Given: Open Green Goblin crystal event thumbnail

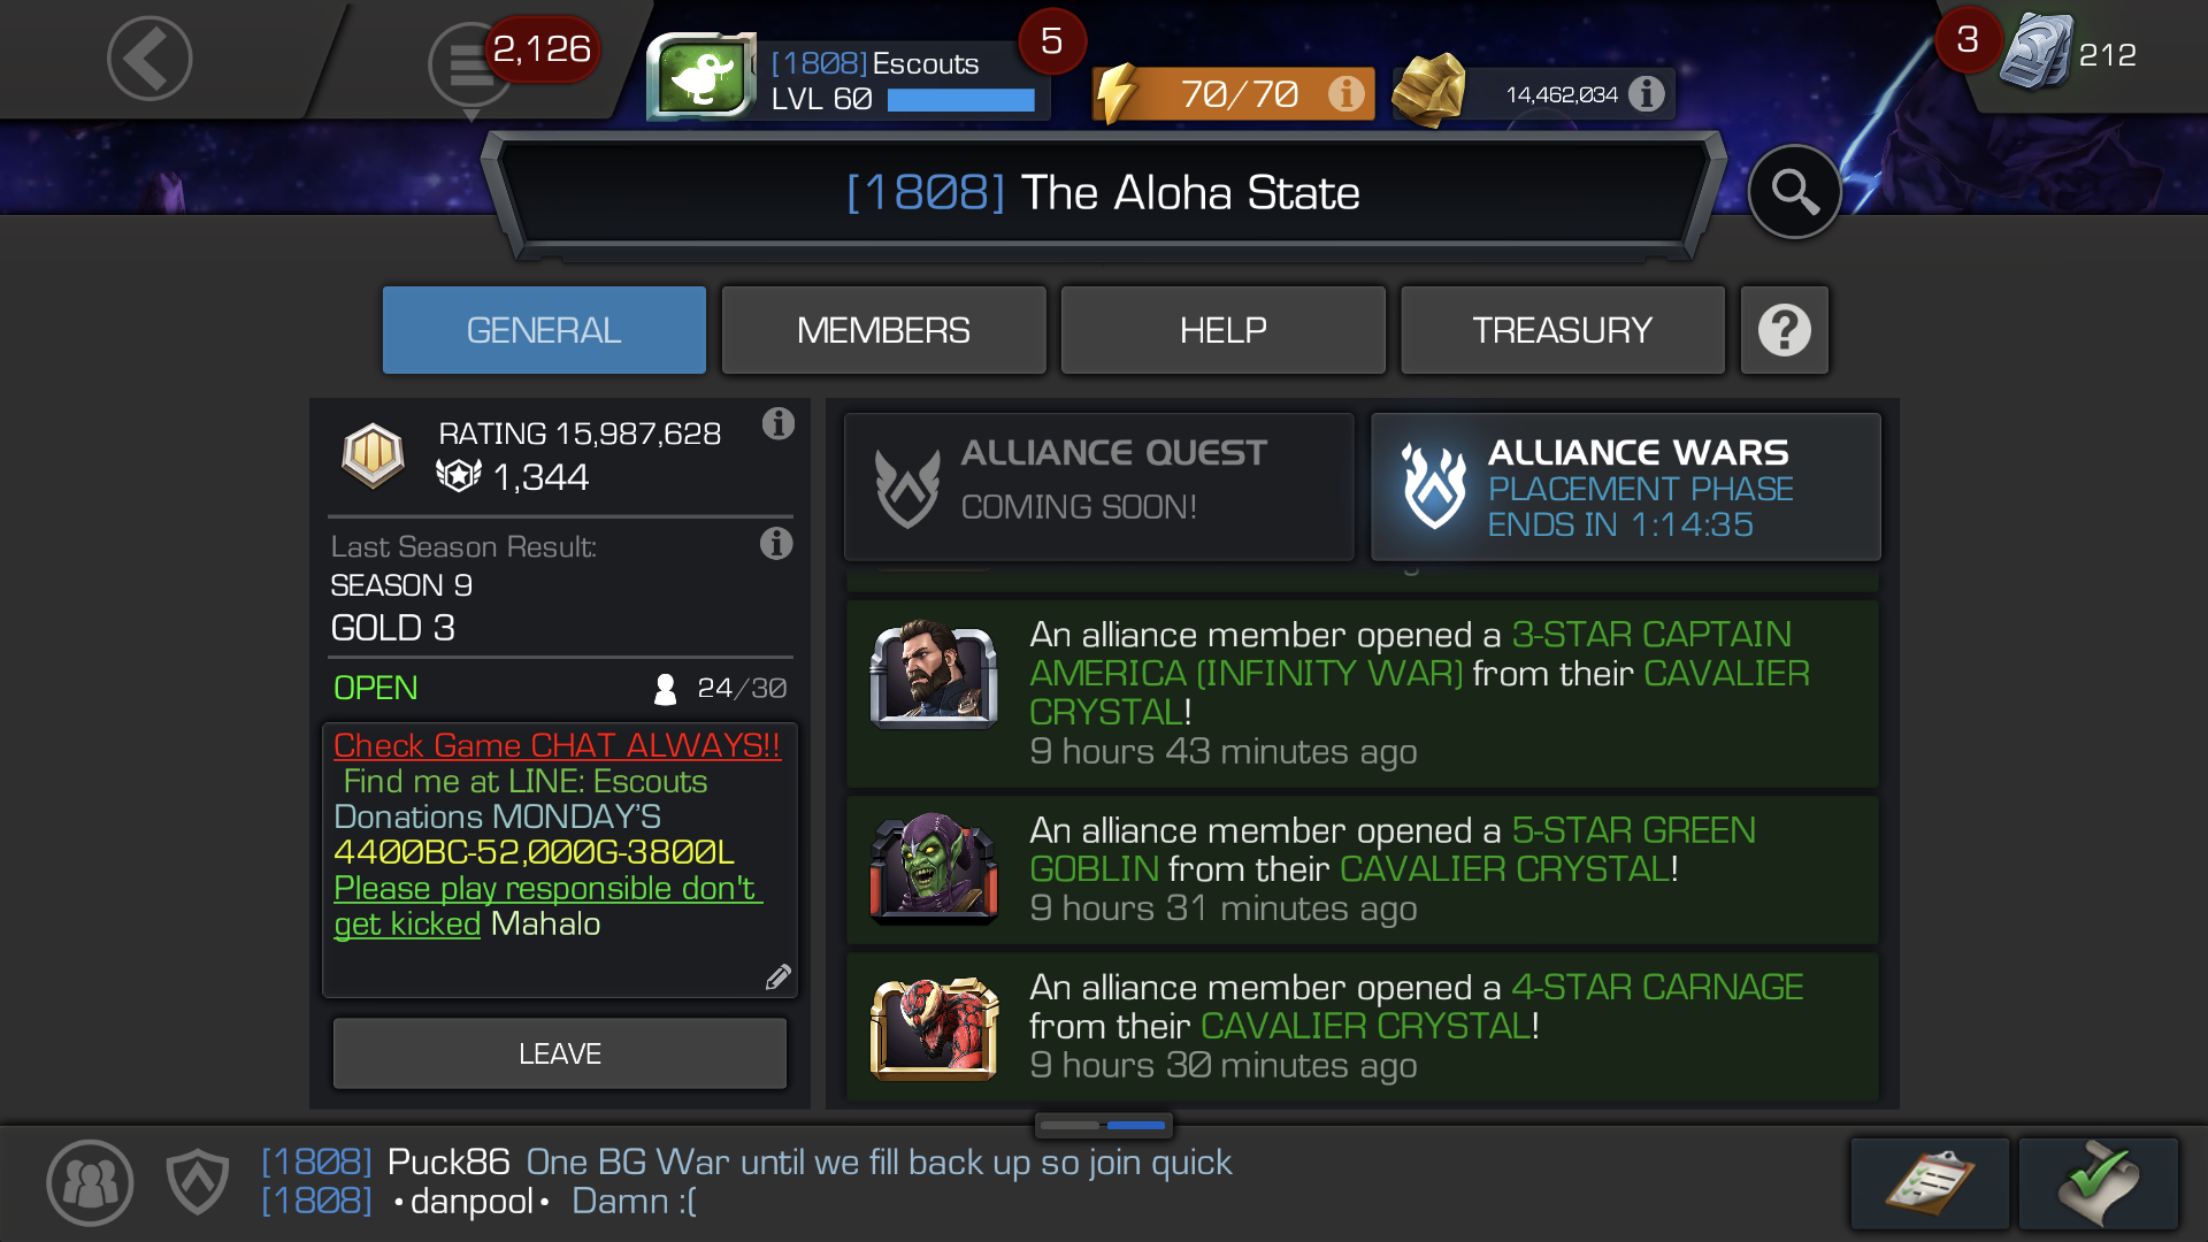Looking at the screenshot, I should coord(934,868).
